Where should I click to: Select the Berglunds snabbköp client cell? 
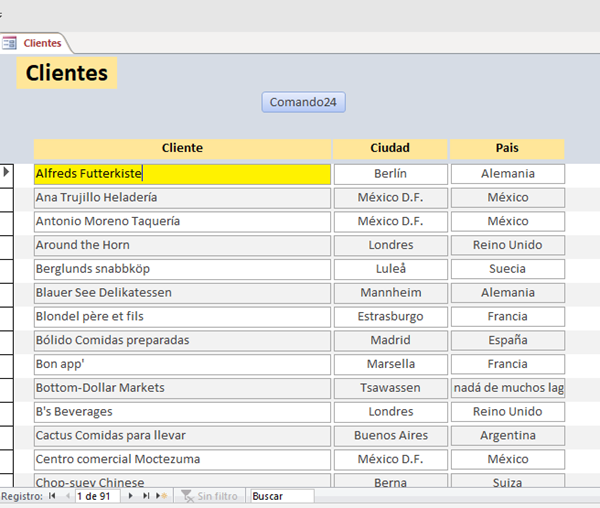click(x=182, y=269)
